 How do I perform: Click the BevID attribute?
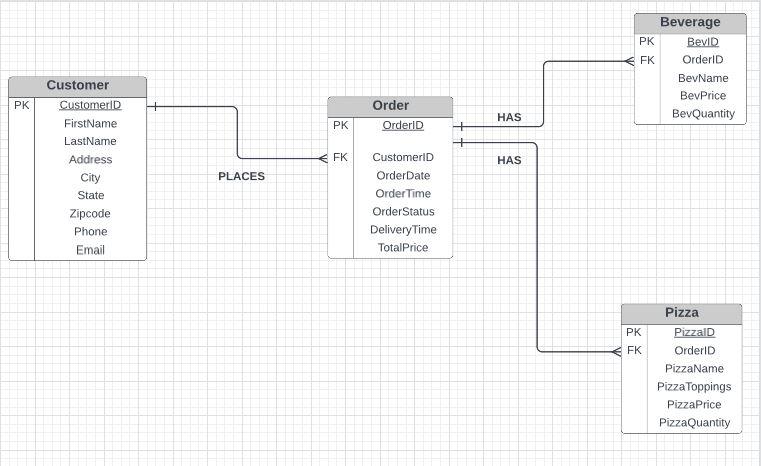point(703,42)
